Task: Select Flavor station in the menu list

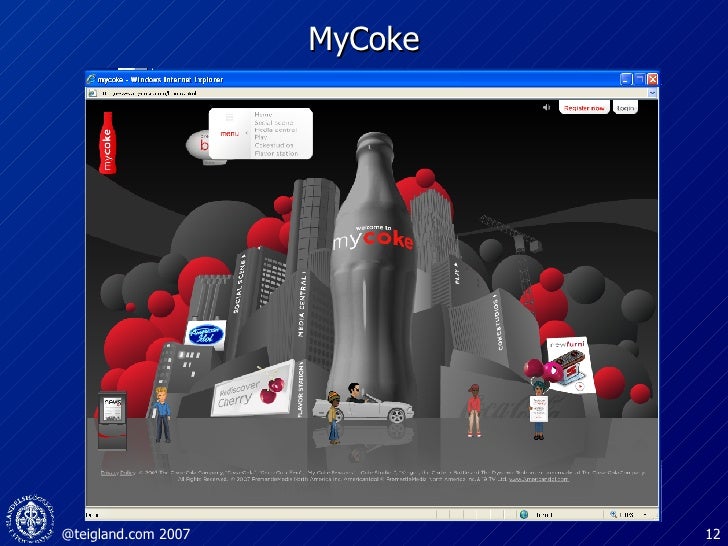Action: [x=276, y=153]
